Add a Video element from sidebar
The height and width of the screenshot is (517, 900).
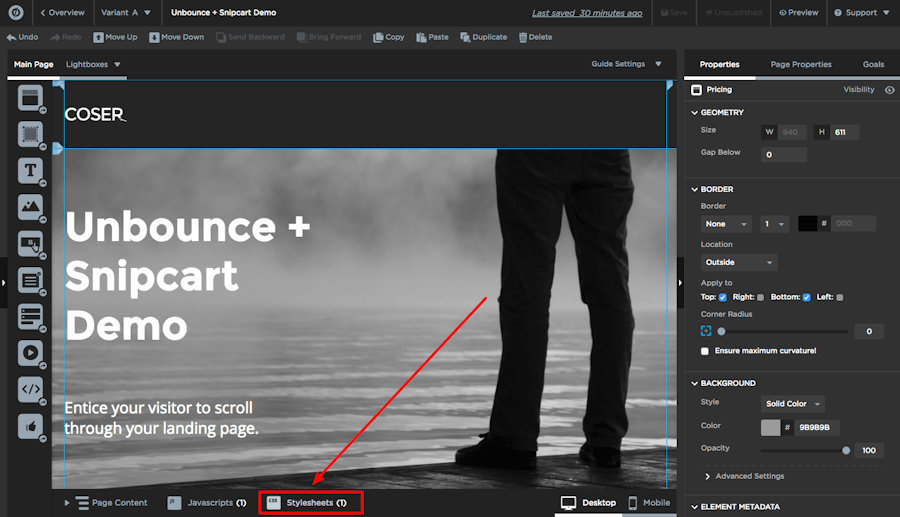[30, 352]
